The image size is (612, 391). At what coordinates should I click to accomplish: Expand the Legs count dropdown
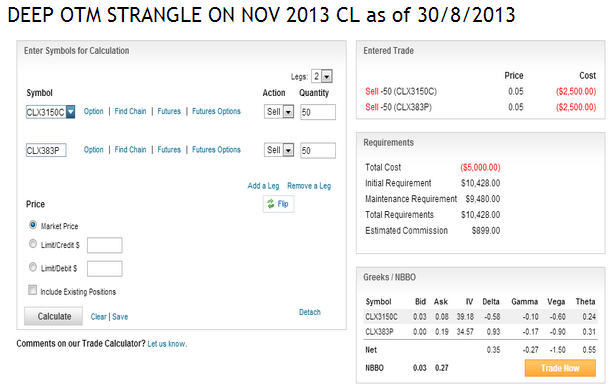point(327,76)
